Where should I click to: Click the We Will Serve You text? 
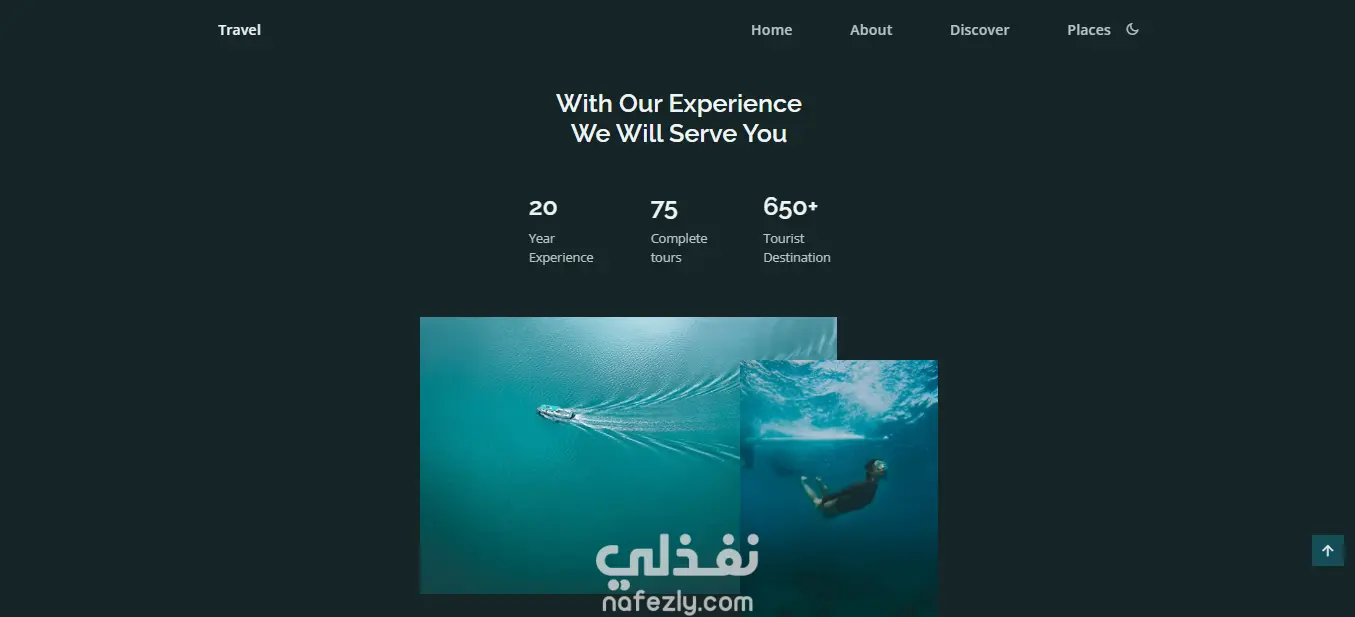pos(679,134)
